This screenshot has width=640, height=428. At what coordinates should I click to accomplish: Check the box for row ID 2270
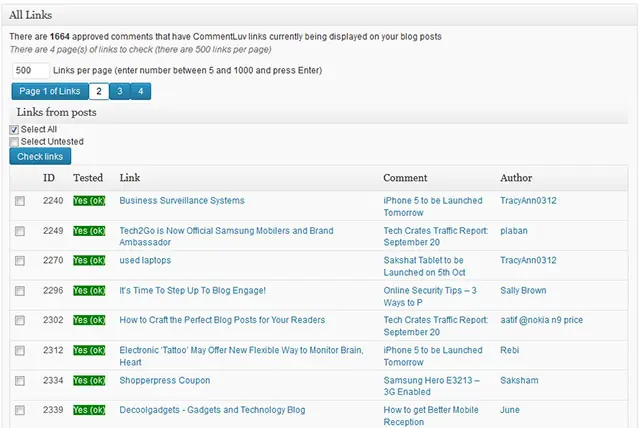point(20,261)
